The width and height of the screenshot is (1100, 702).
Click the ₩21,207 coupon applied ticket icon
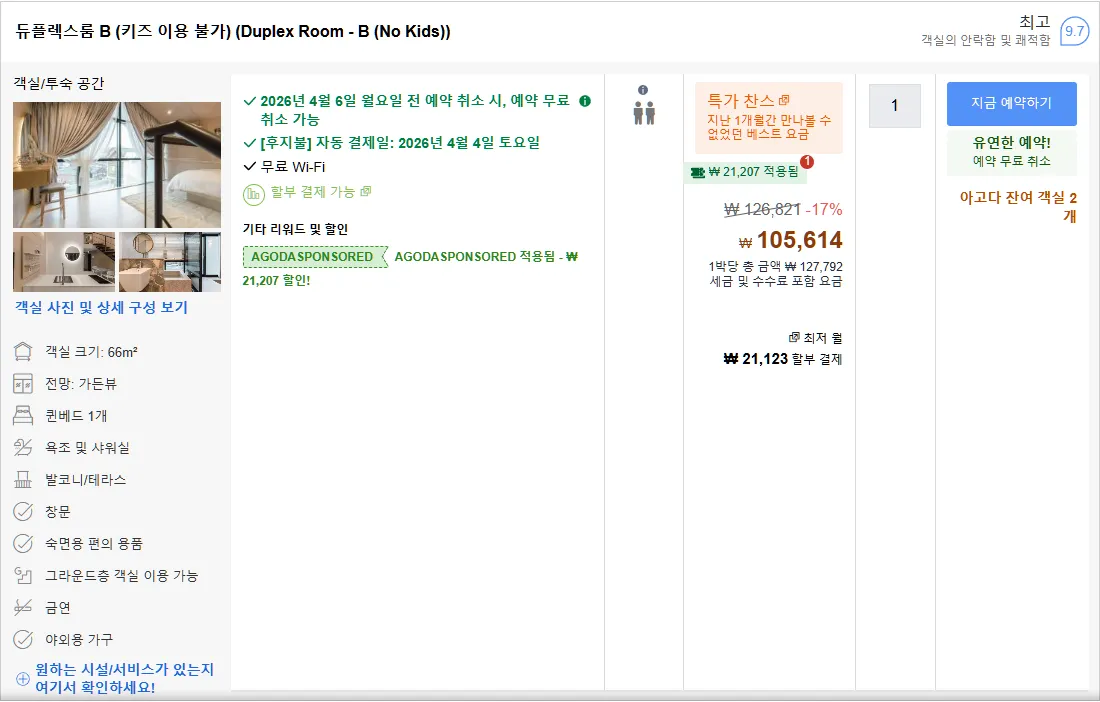(697, 172)
